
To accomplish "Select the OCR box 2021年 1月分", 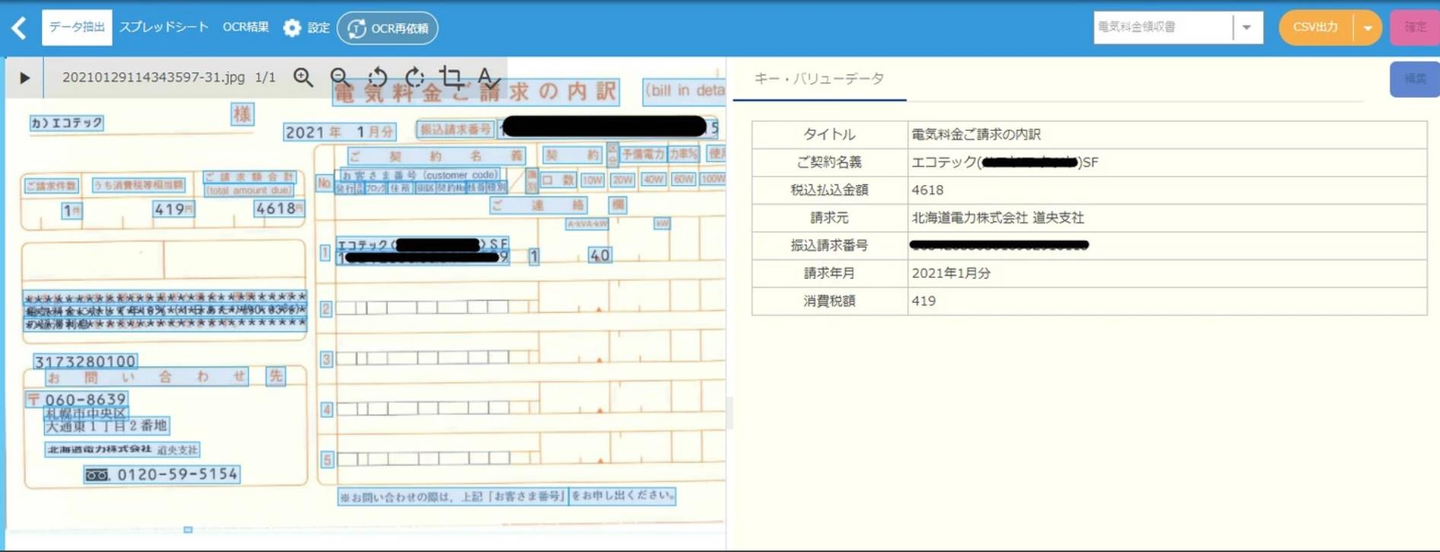I will pos(340,131).
